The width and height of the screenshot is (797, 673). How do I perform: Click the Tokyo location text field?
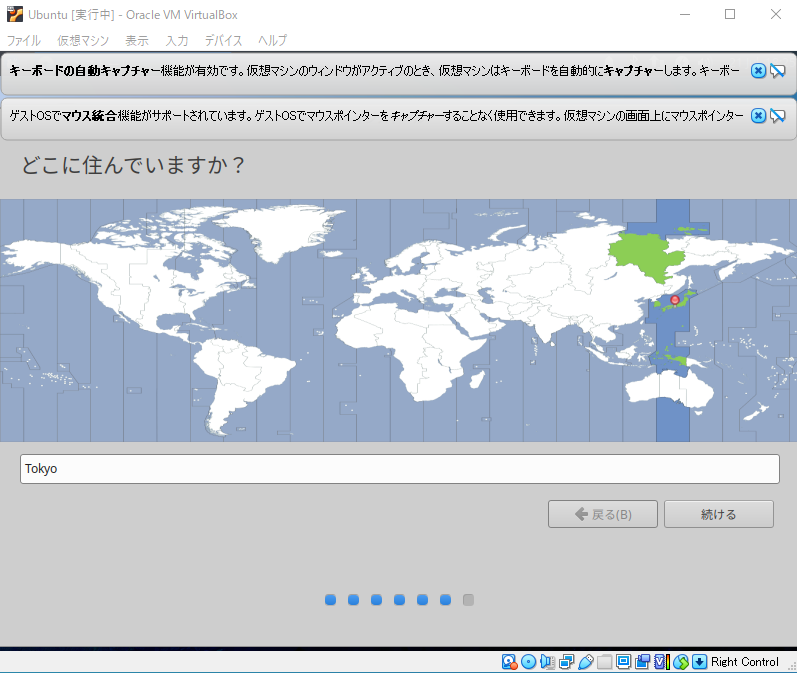click(400, 469)
